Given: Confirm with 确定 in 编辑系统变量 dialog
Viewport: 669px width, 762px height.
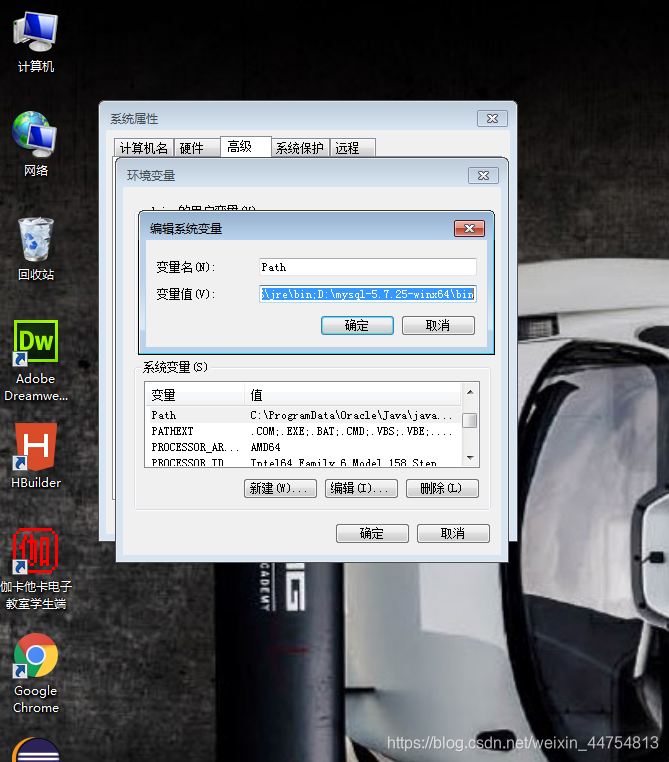Looking at the screenshot, I should click(x=357, y=325).
